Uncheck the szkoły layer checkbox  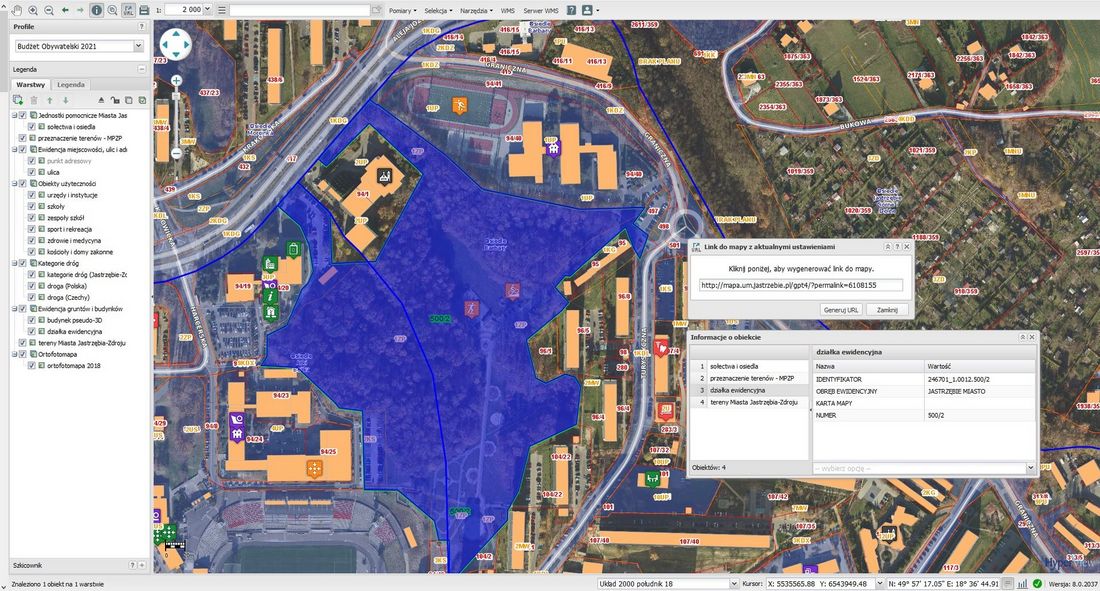click(x=32, y=206)
